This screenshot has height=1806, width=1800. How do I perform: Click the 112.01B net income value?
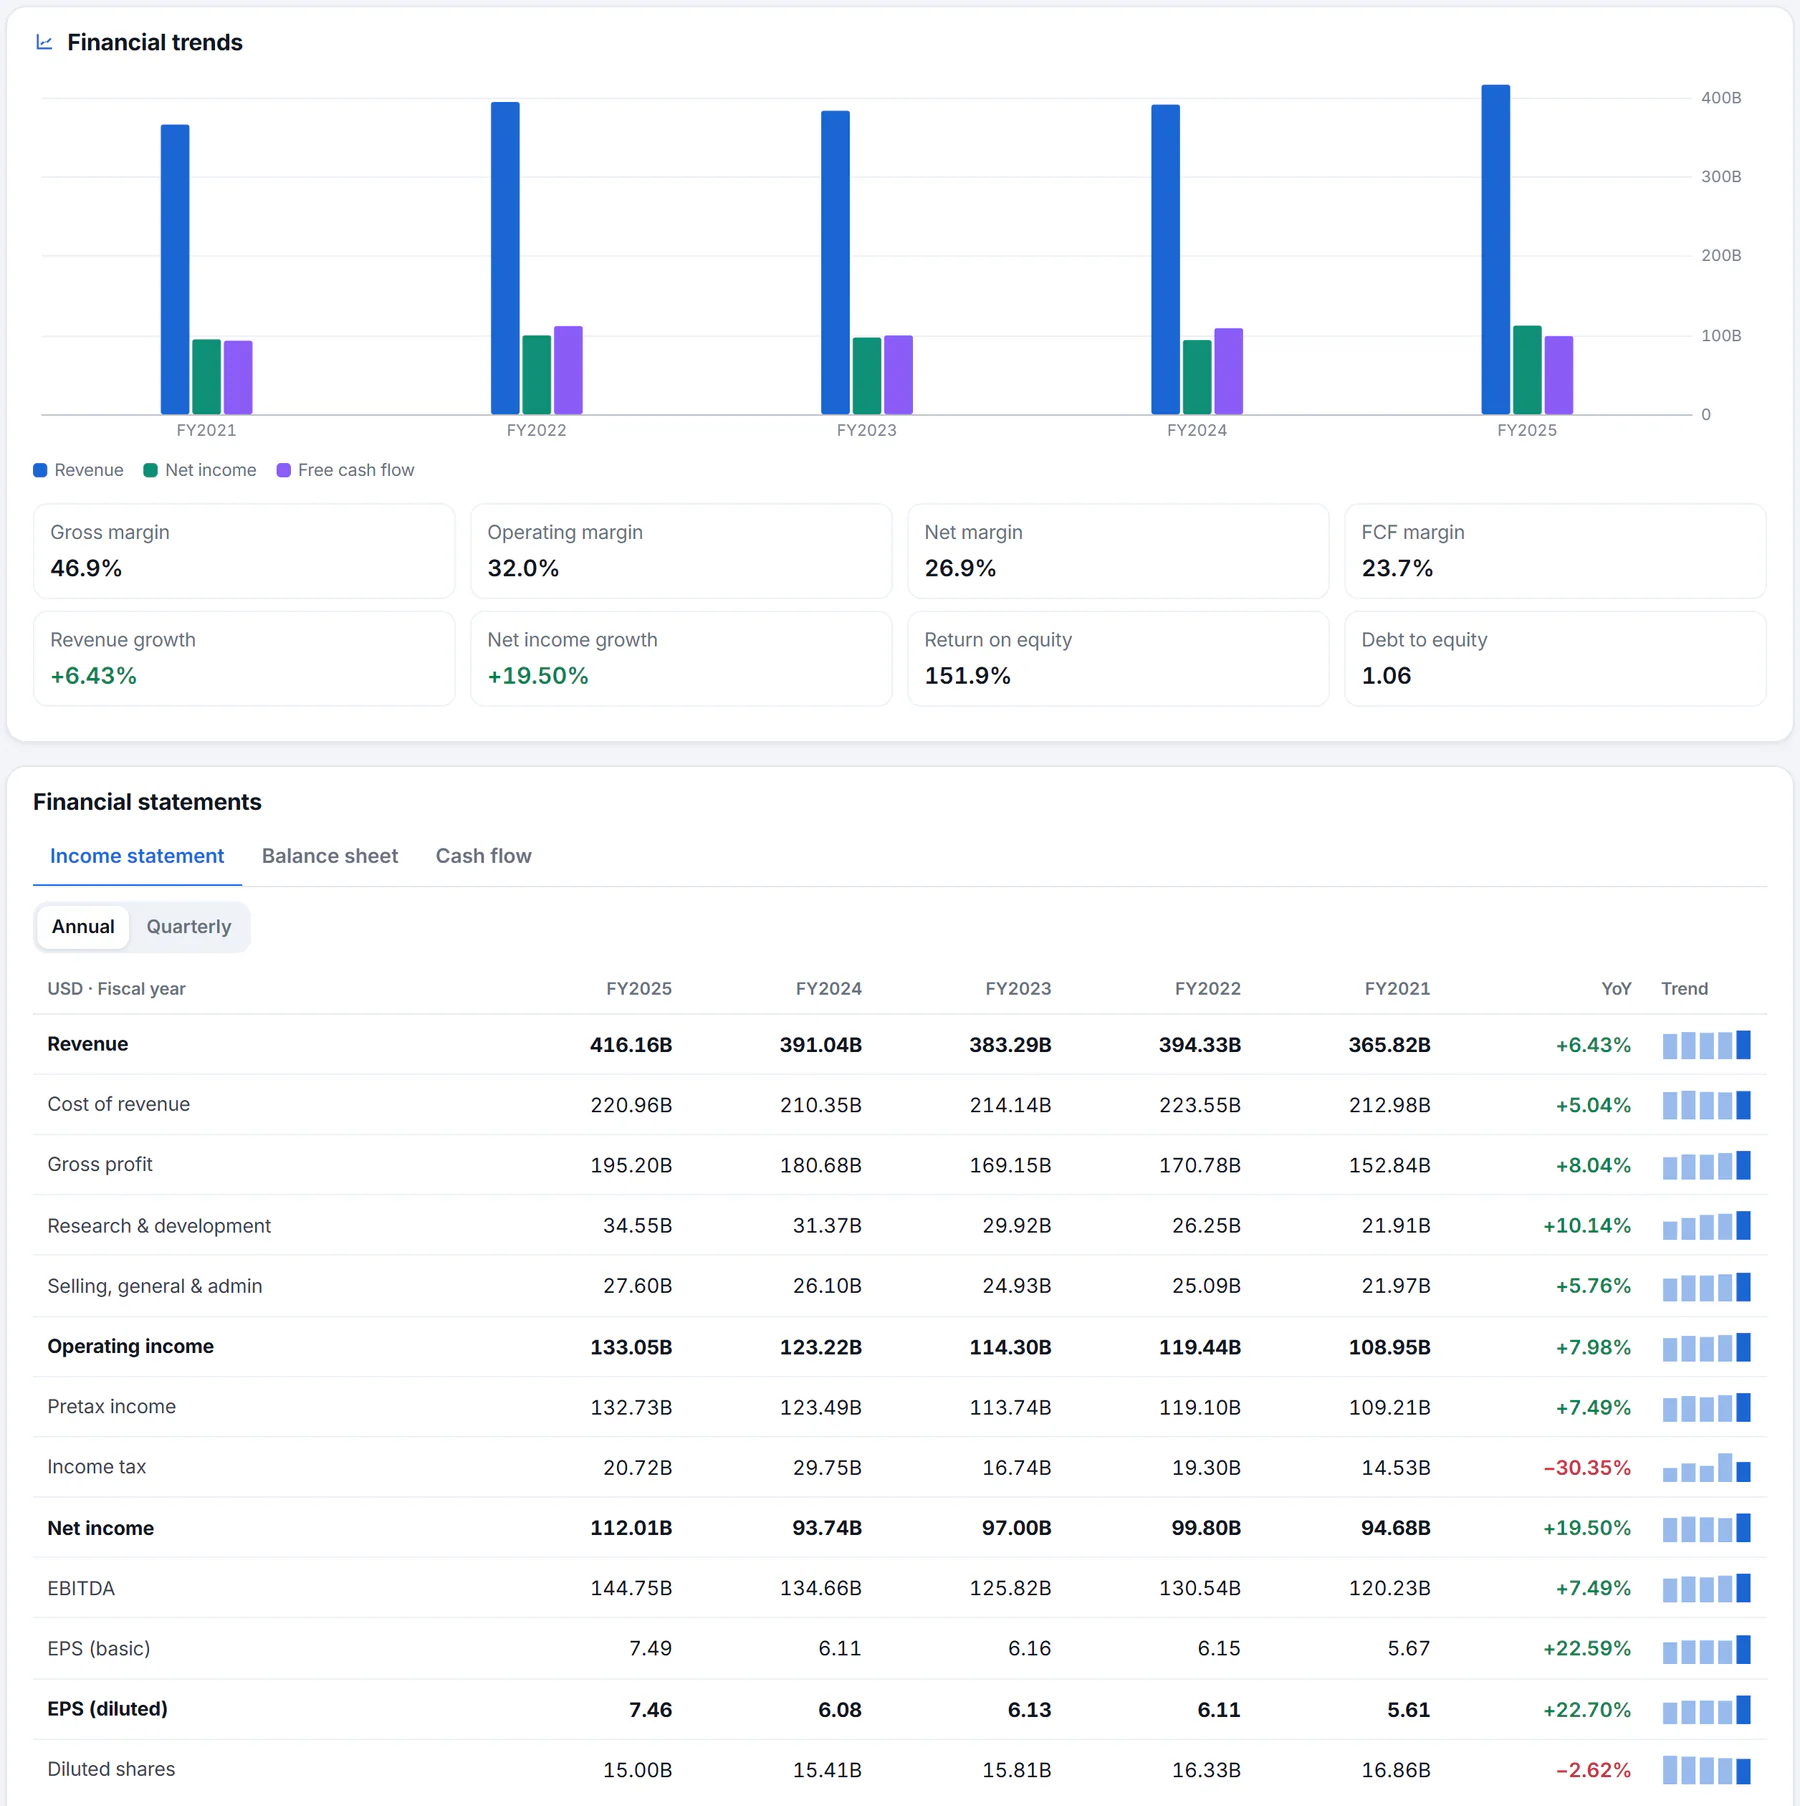pyautogui.click(x=631, y=1528)
